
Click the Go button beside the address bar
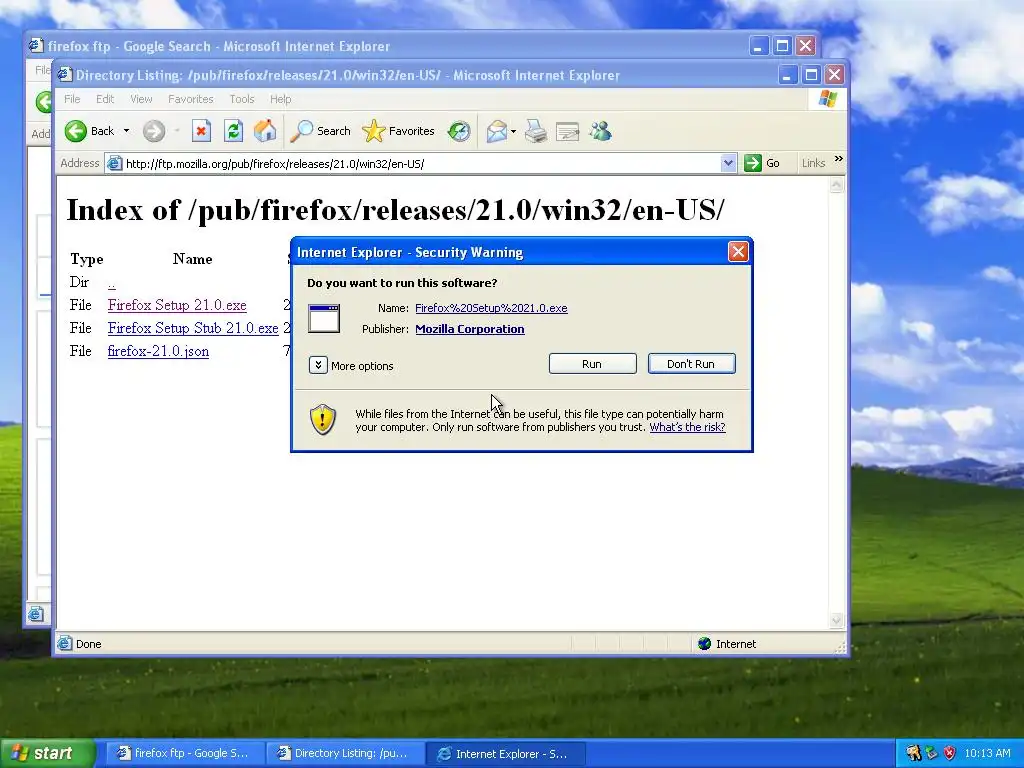pos(762,163)
